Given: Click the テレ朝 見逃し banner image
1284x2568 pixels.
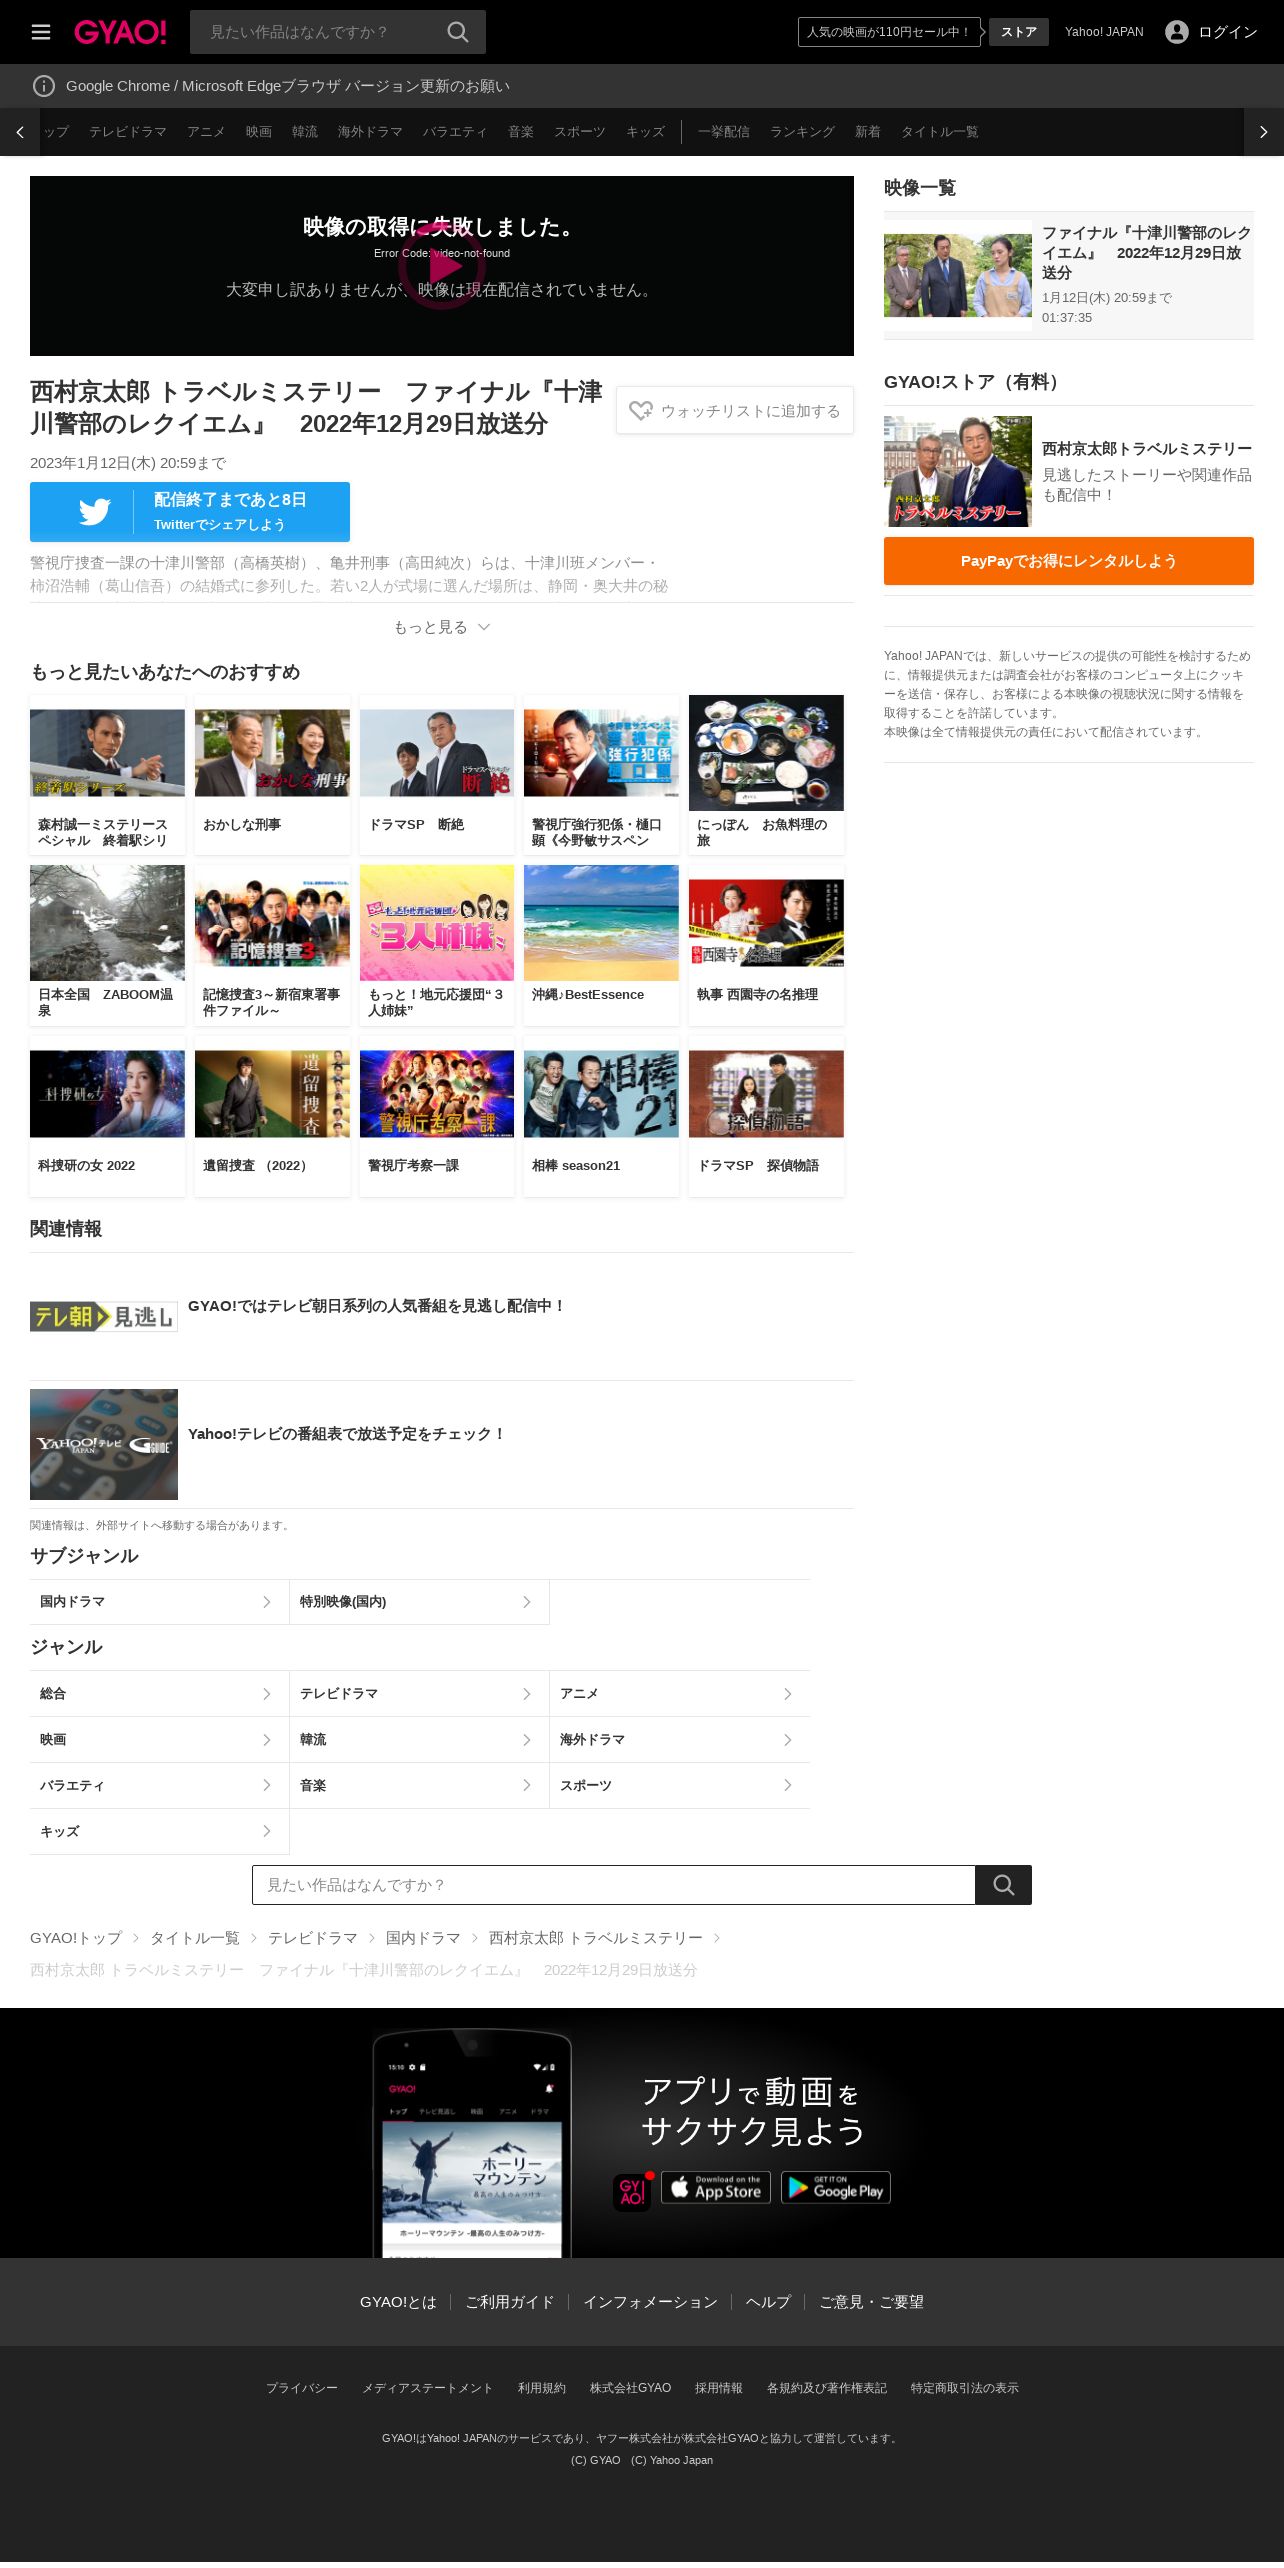Looking at the screenshot, I should [x=104, y=1317].
